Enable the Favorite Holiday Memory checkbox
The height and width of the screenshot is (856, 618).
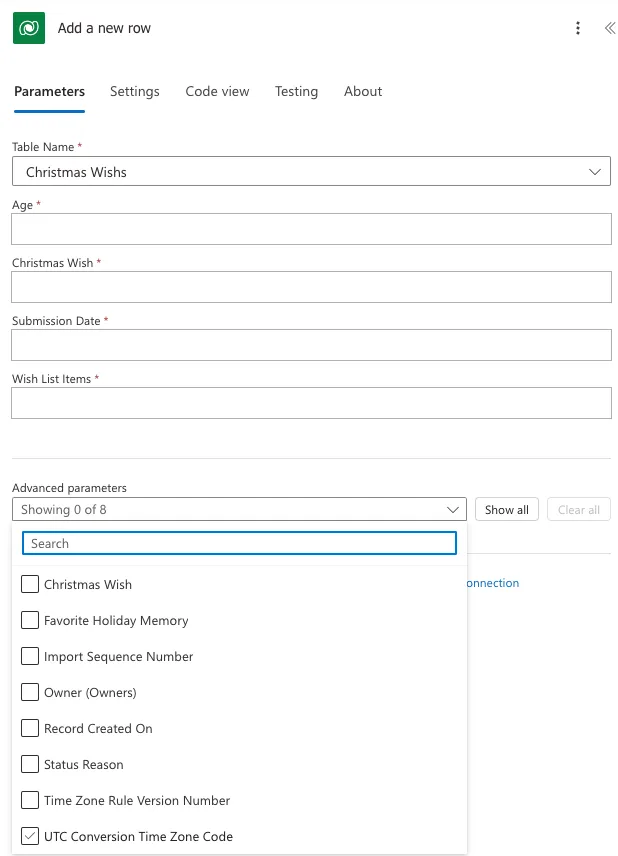tap(30, 620)
